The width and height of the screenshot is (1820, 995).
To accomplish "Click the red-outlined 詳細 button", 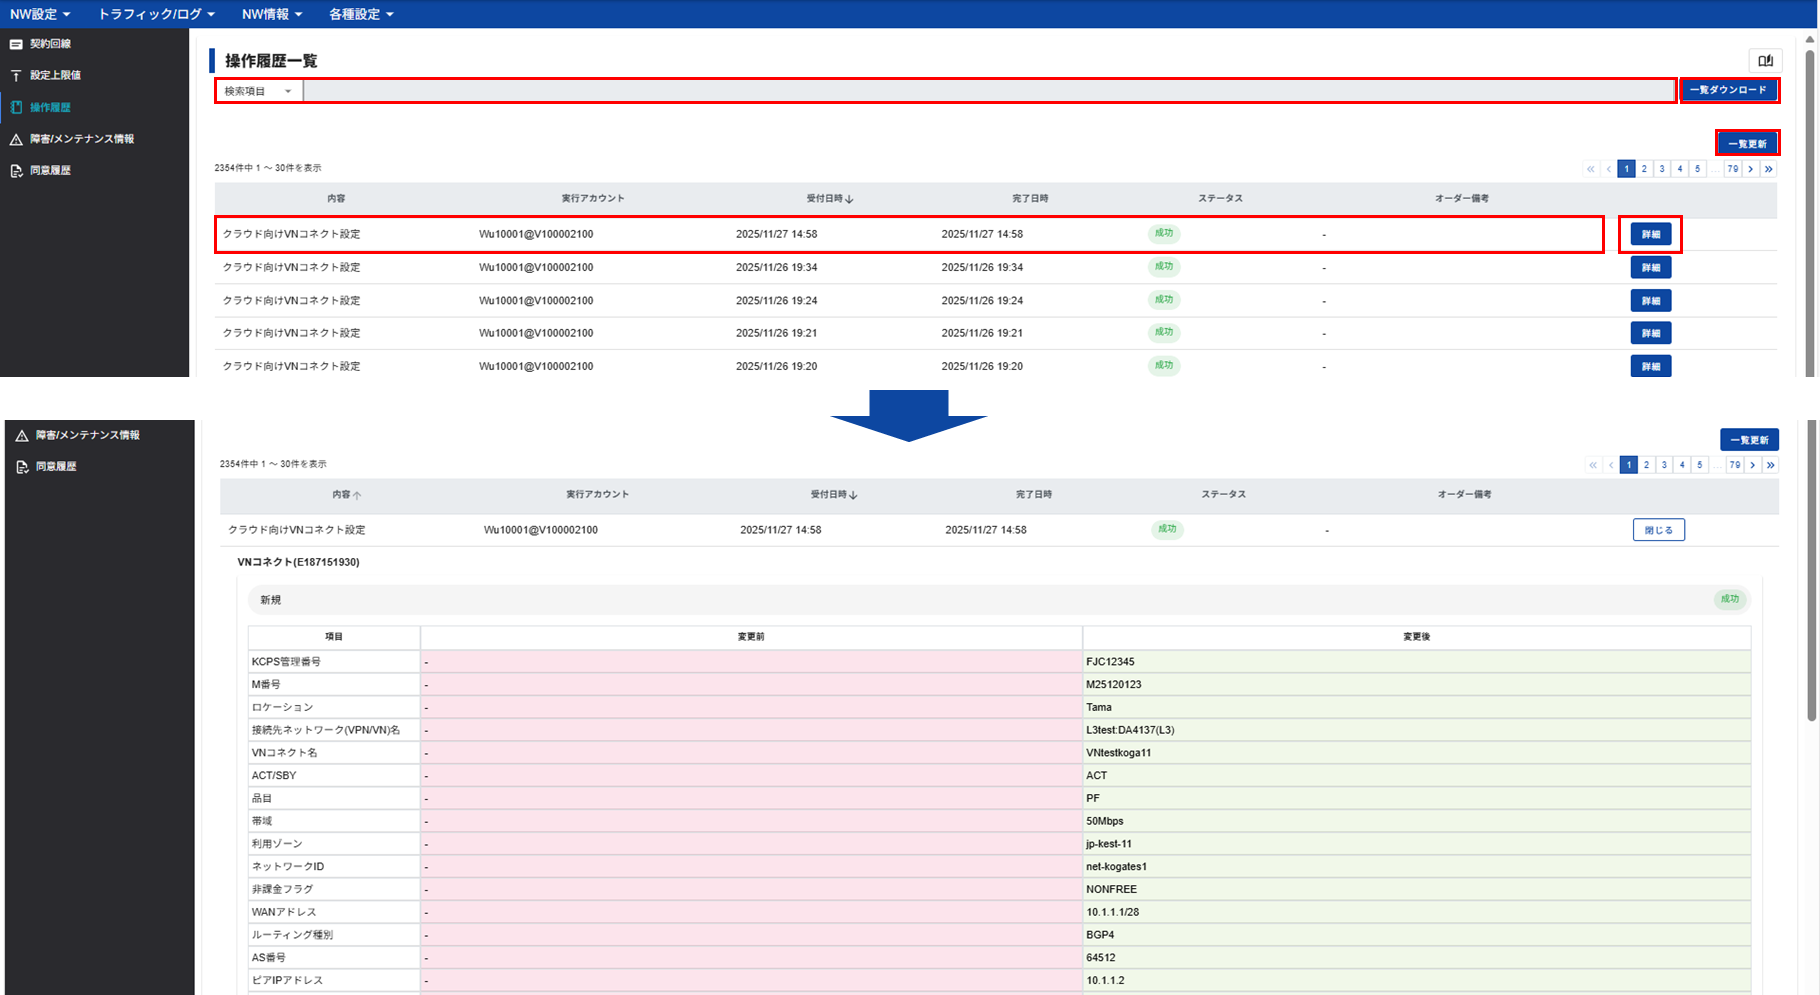I will 1650,234.
